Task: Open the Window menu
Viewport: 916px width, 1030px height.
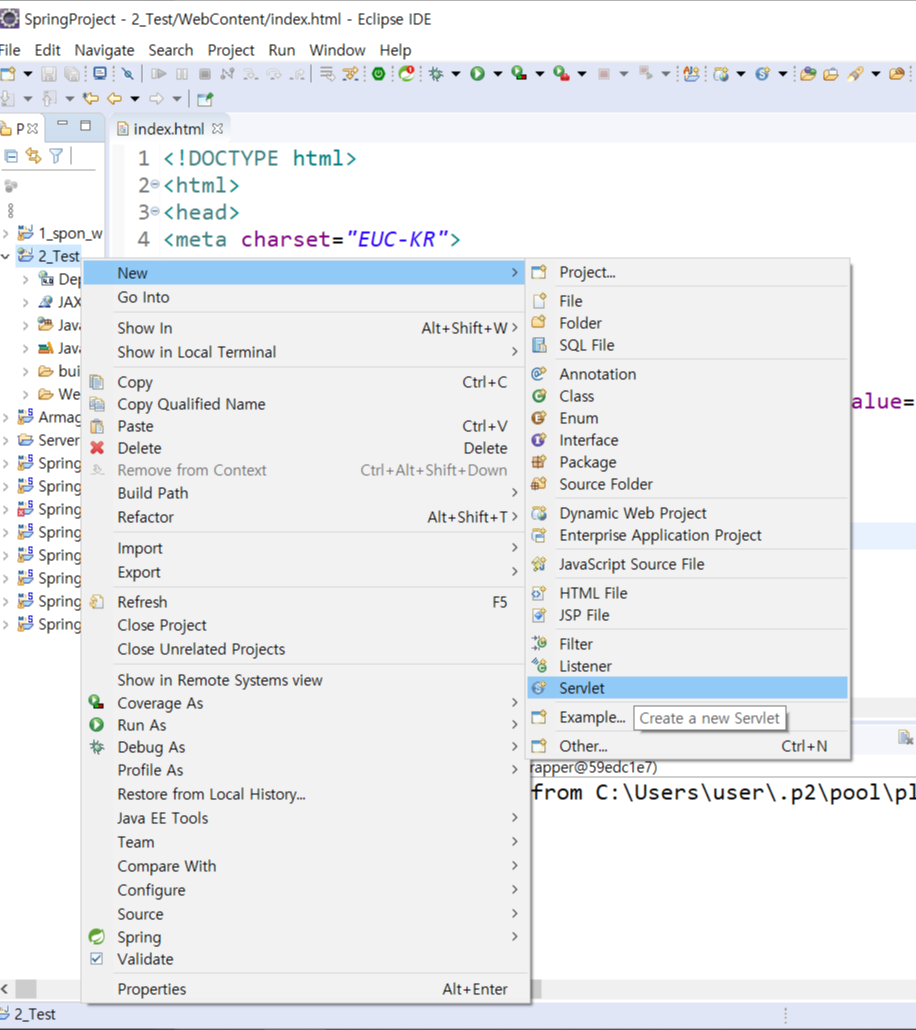Action: click(x=337, y=50)
